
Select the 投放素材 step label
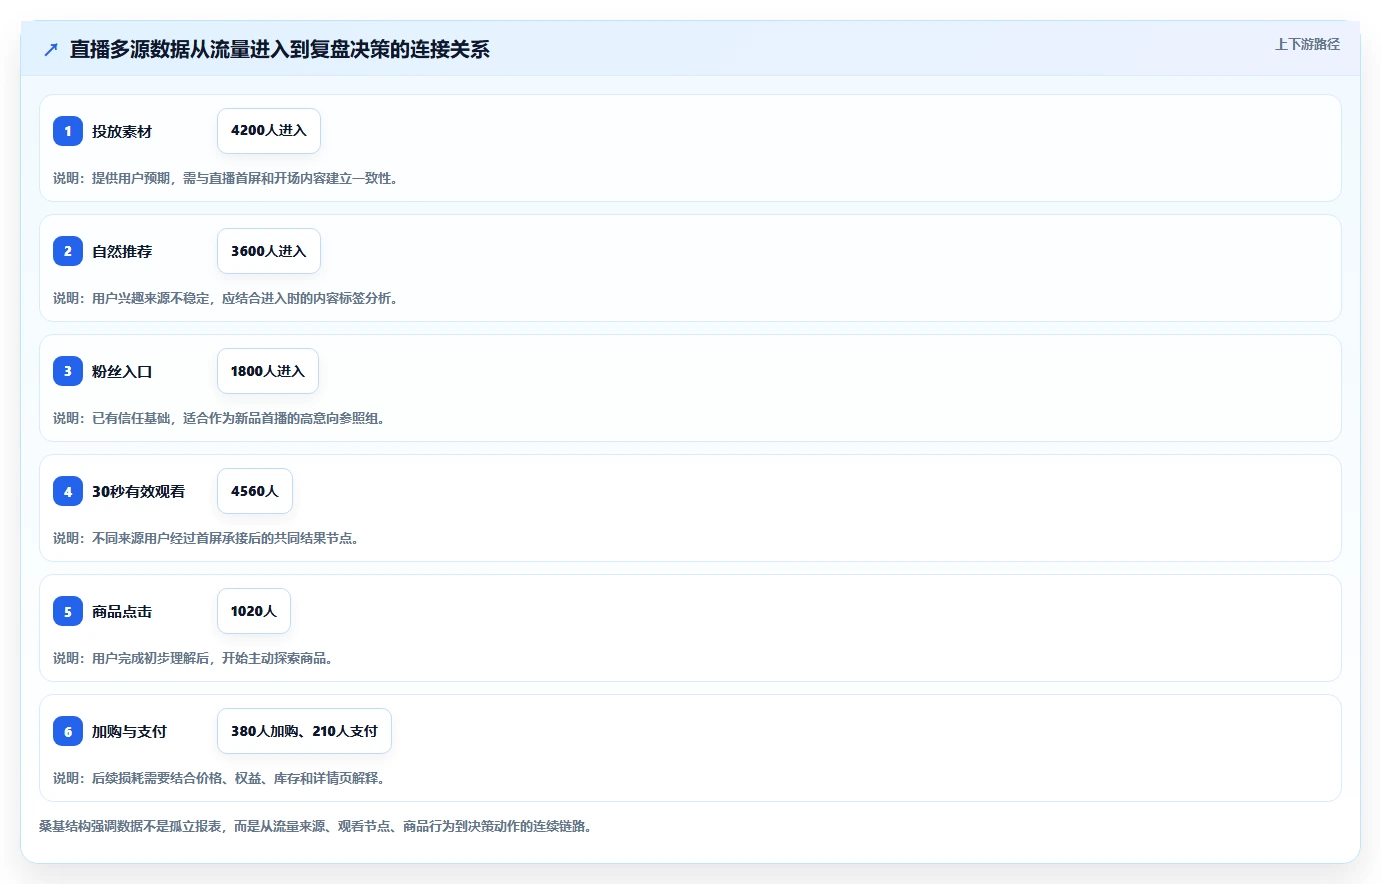click(122, 131)
